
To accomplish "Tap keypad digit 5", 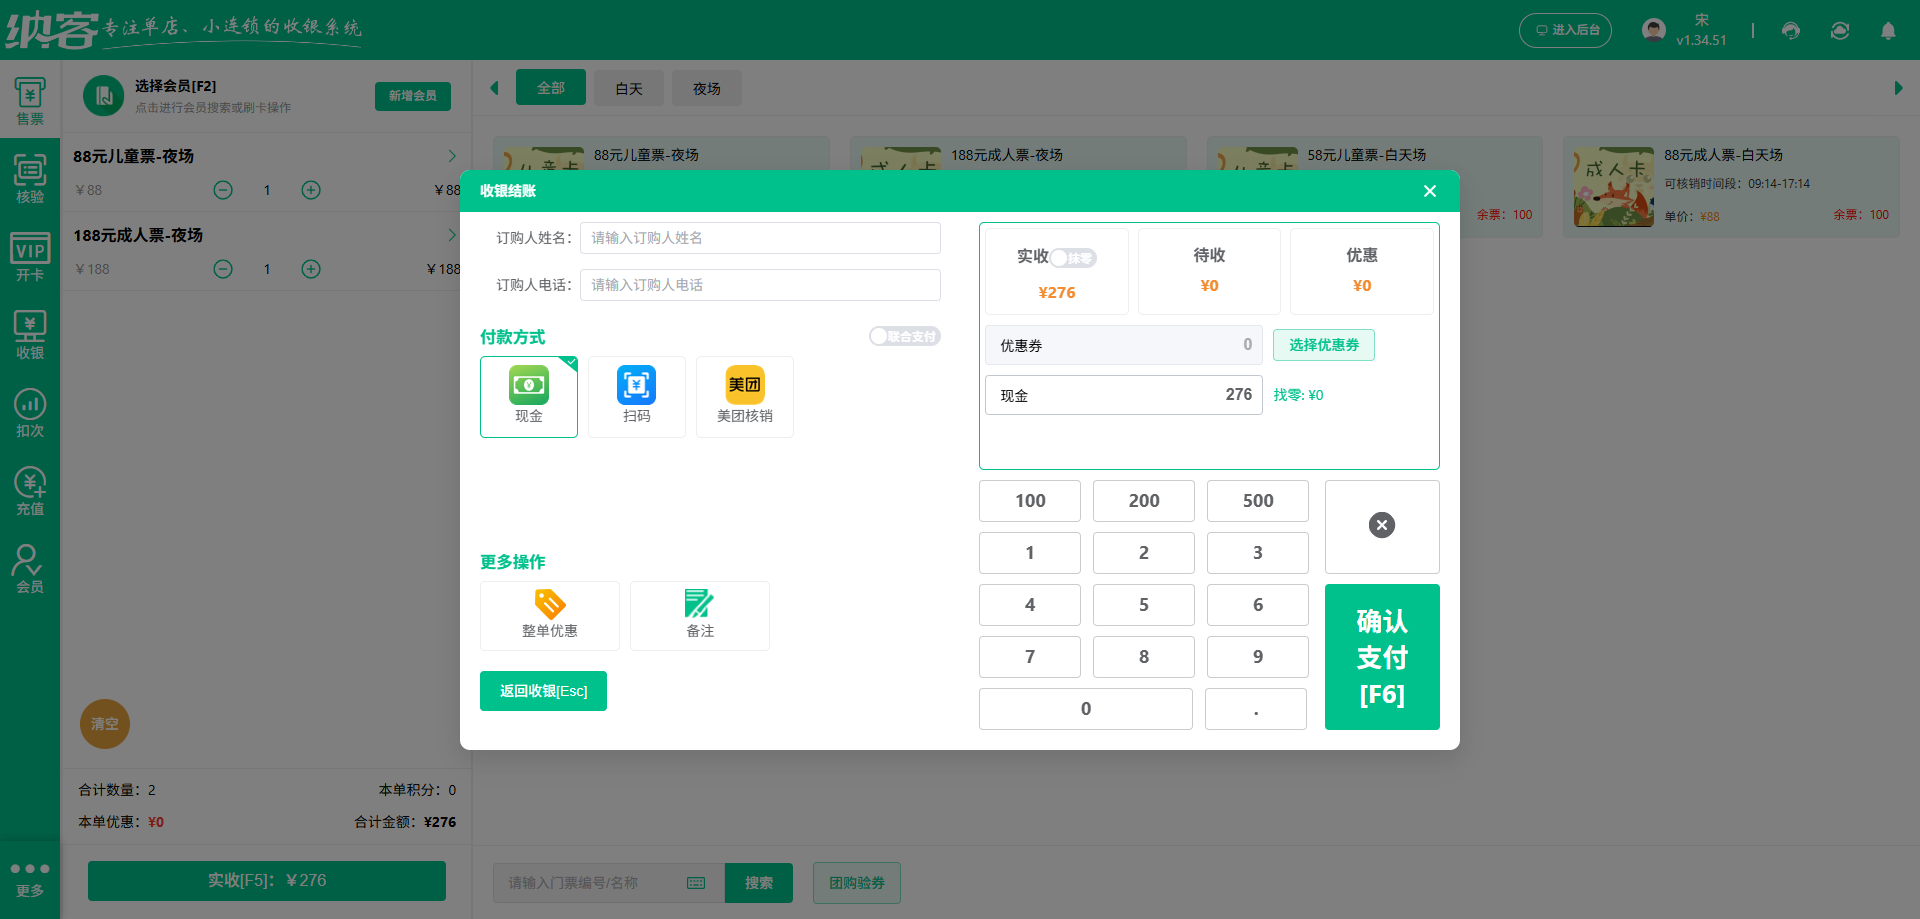I will pyautogui.click(x=1144, y=605).
